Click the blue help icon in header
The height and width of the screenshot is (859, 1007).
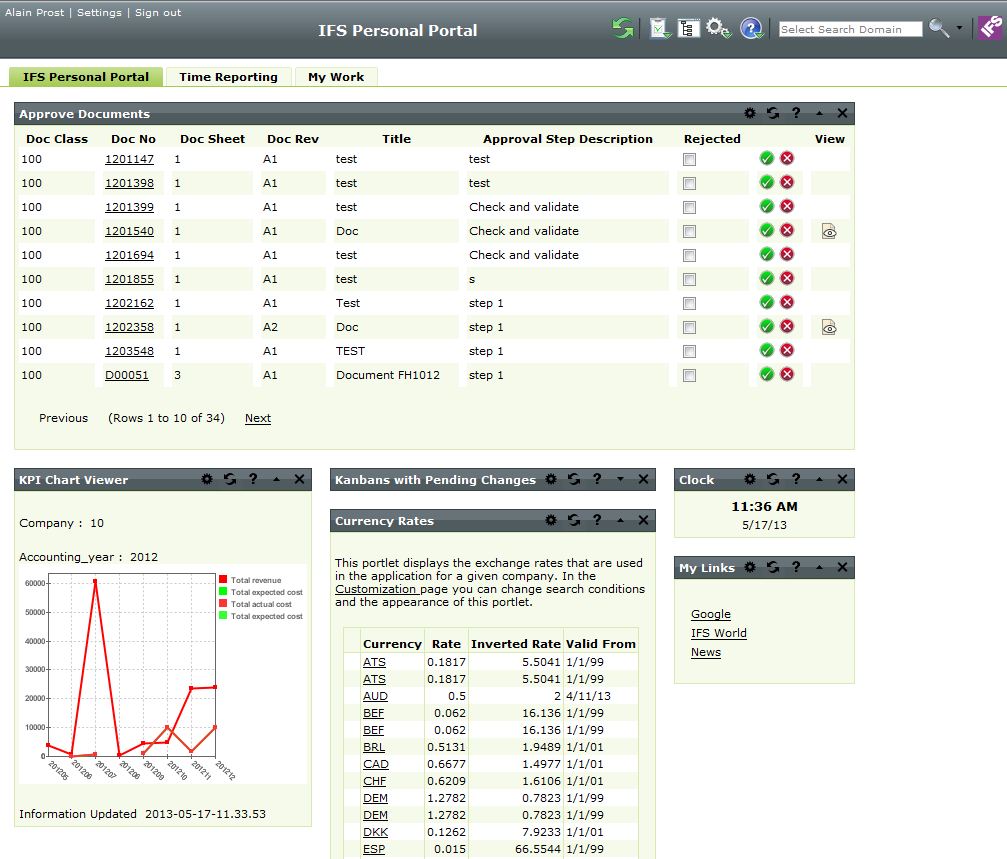click(x=751, y=29)
